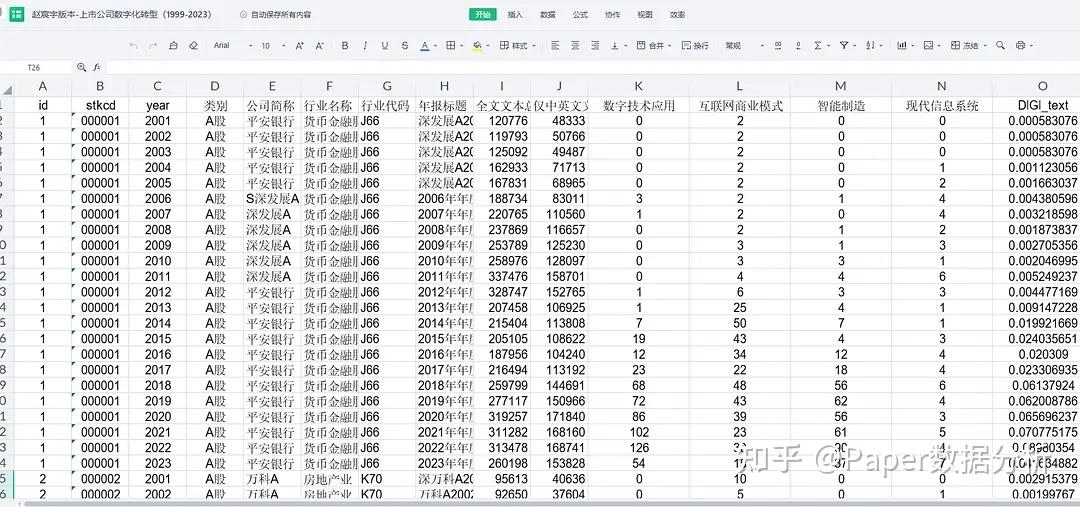Image resolution: width=1080 pixels, height=507 pixels.
Task: Toggle bold formatting in the toolbar
Action: (x=345, y=45)
